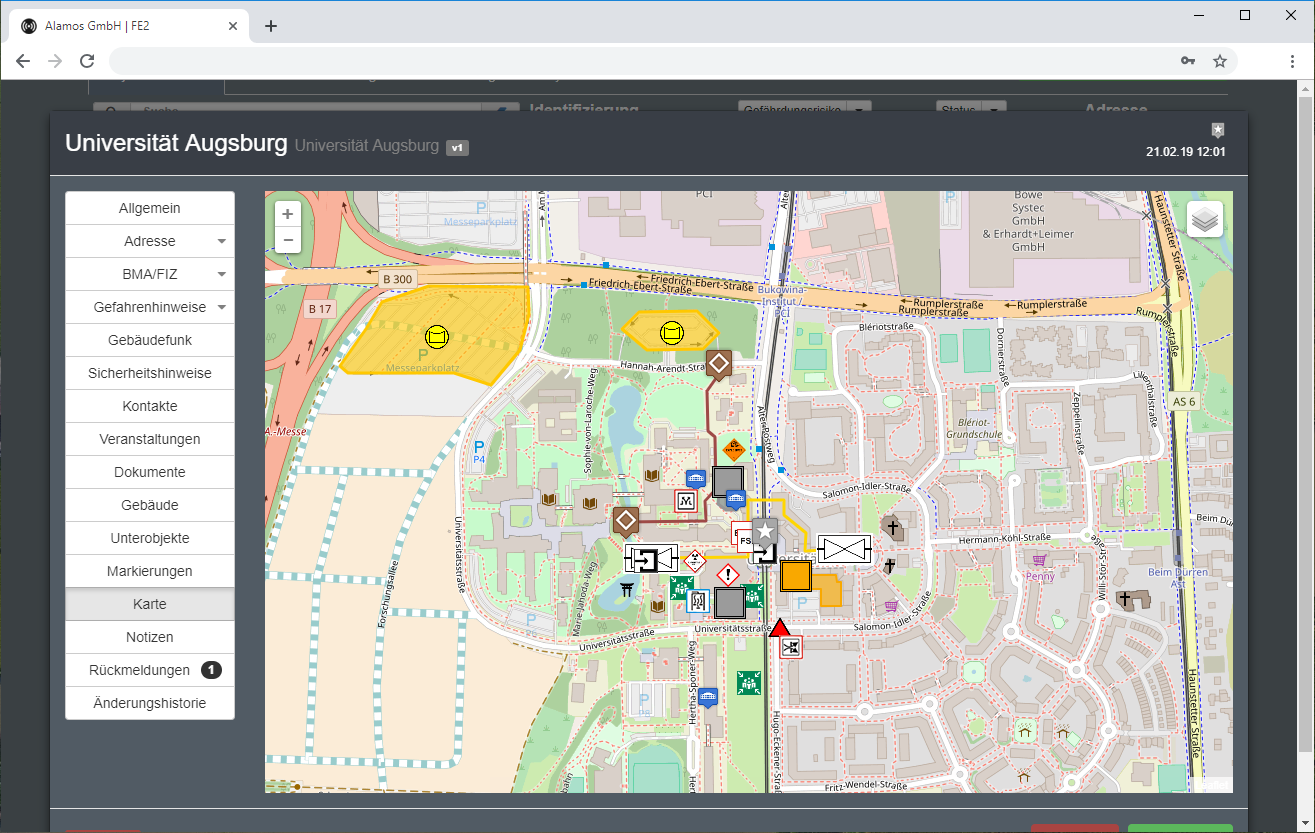The image size is (1315, 833).
Task: Click the crossed-rectangle tactical symbol near Hermann-Köhl-Straße
Action: [844, 548]
